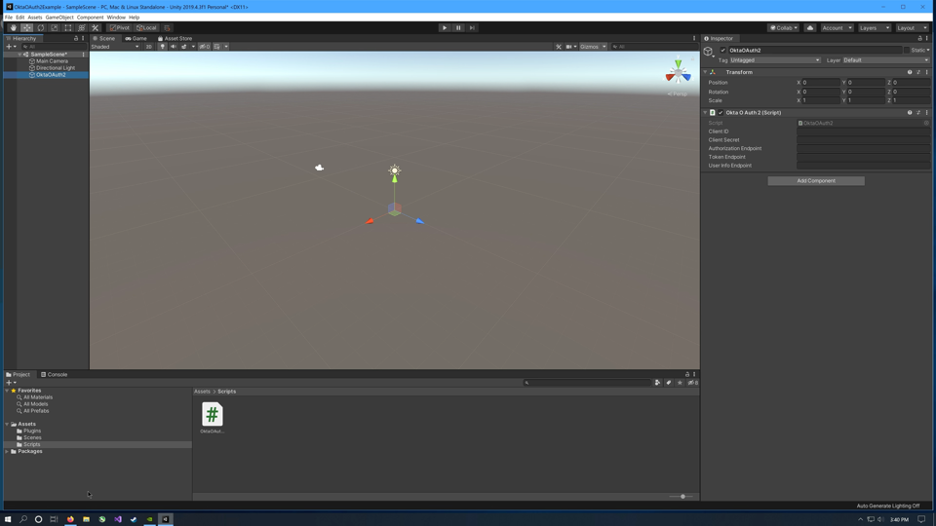Click the Play button
936x526 pixels.
point(445,28)
